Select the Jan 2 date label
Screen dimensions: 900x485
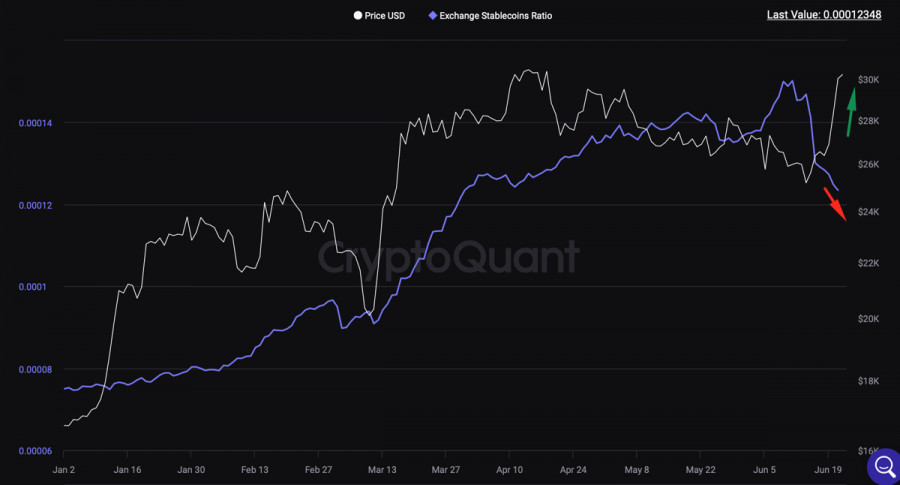point(63,469)
